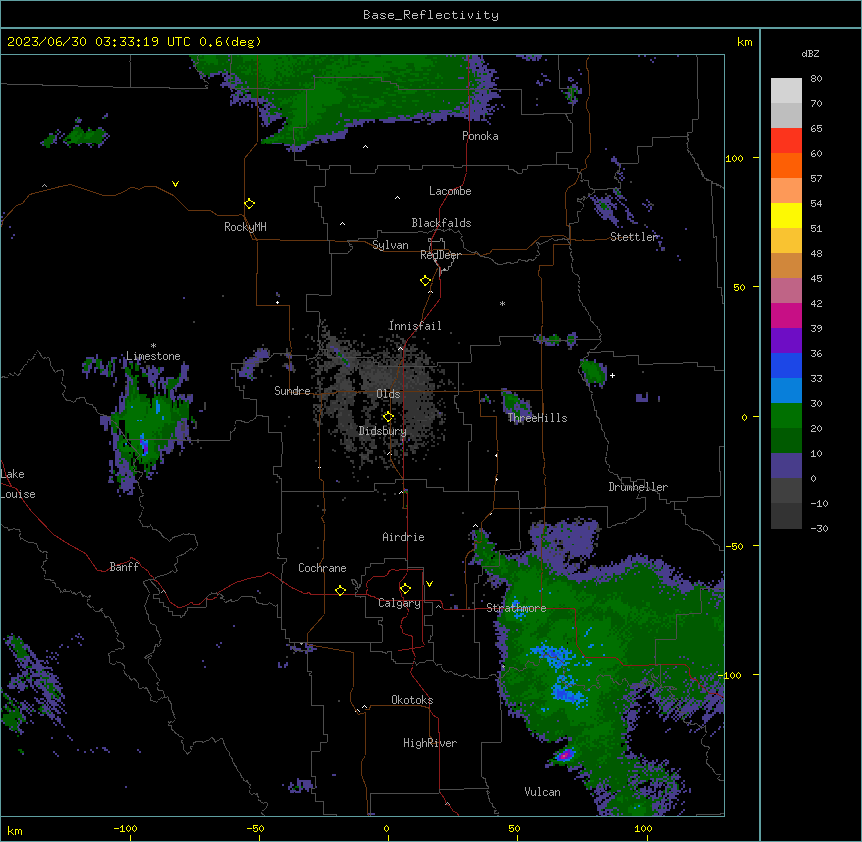
Task: Click the white asterisk marker east of Innisfail
Action: click(502, 303)
